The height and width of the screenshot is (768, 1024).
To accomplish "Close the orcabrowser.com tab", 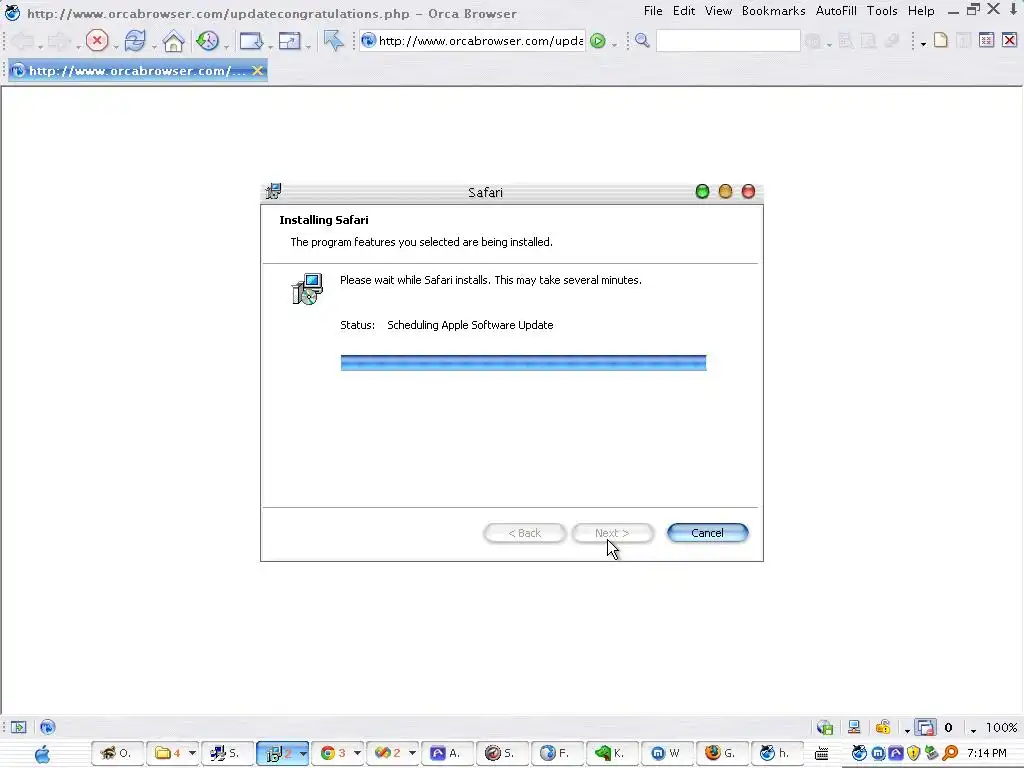I will [x=258, y=71].
